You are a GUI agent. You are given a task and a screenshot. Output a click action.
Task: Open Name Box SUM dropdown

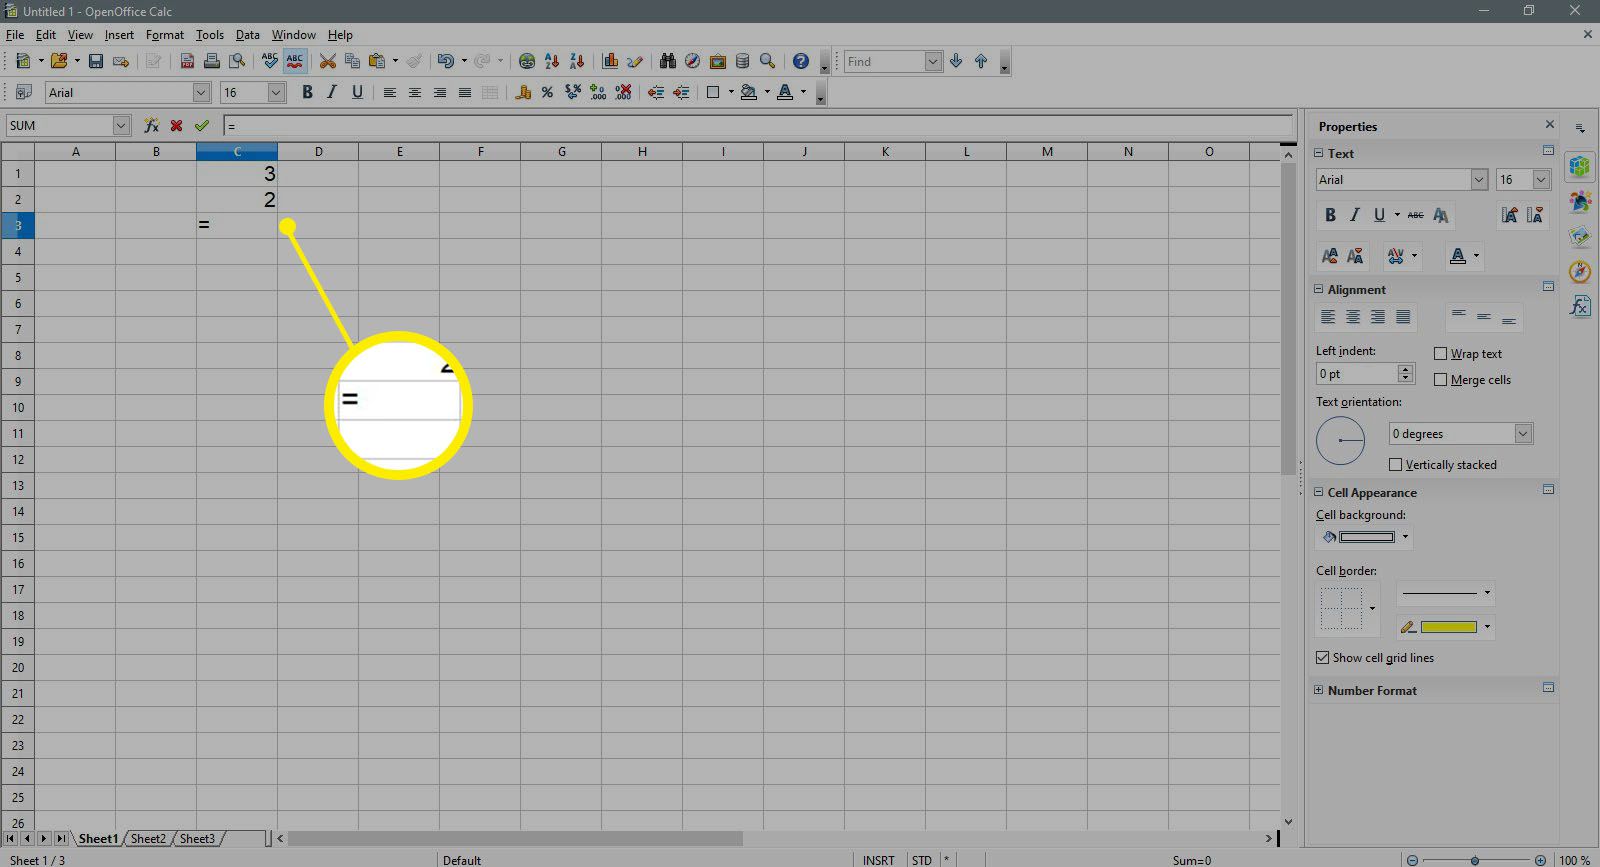point(122,125)
